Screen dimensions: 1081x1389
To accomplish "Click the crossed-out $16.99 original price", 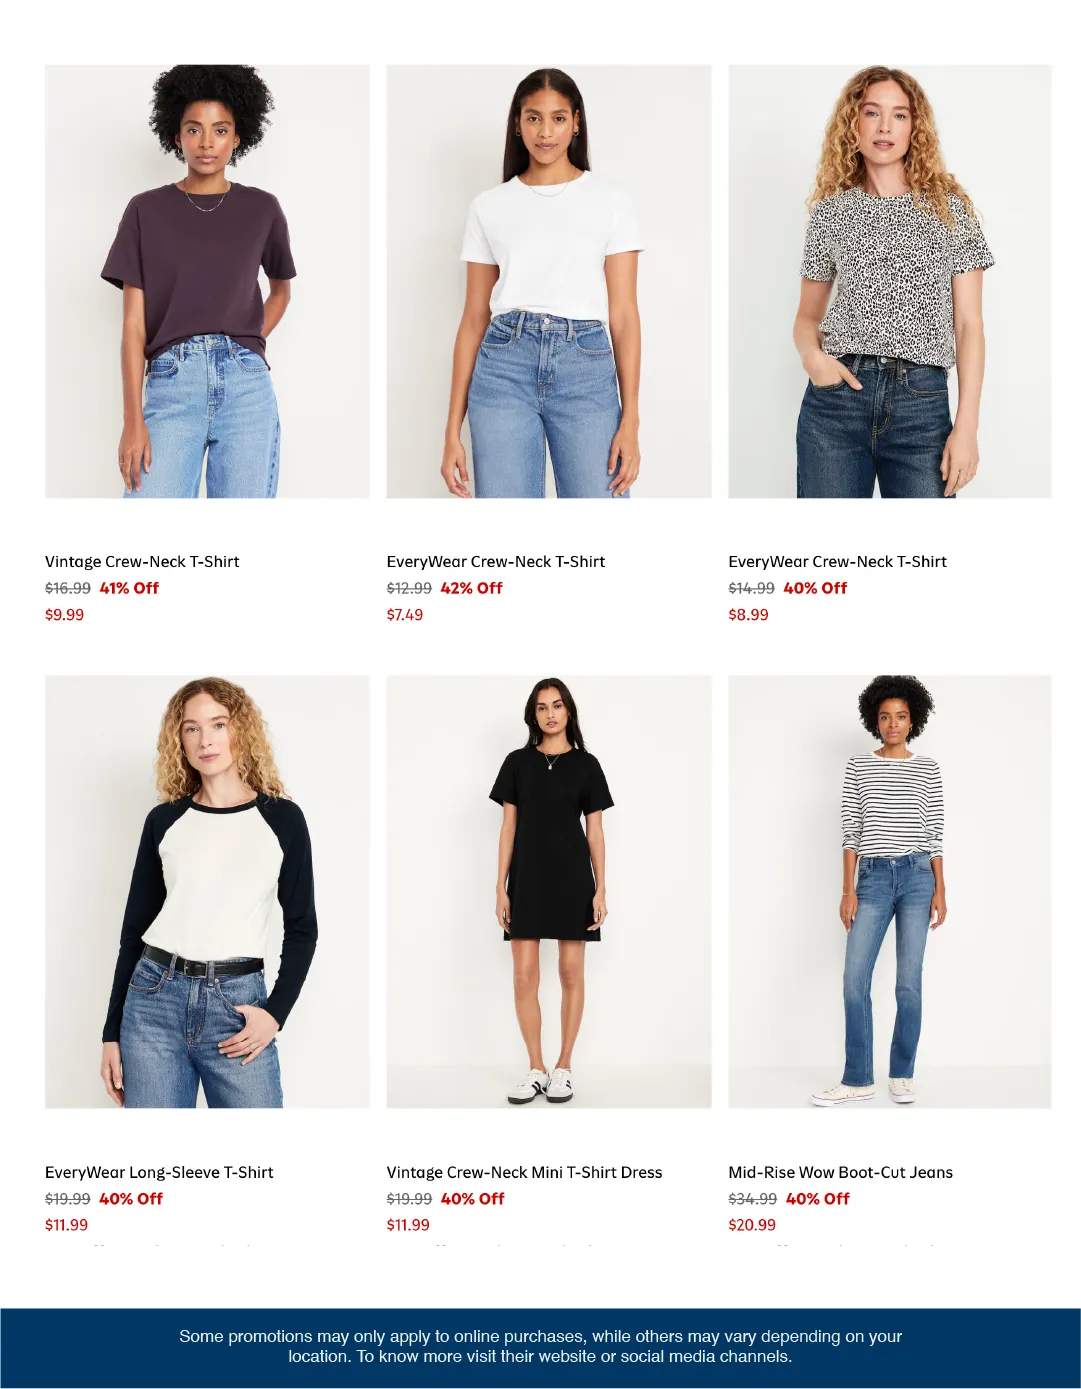I will click(x=68, y=588).
